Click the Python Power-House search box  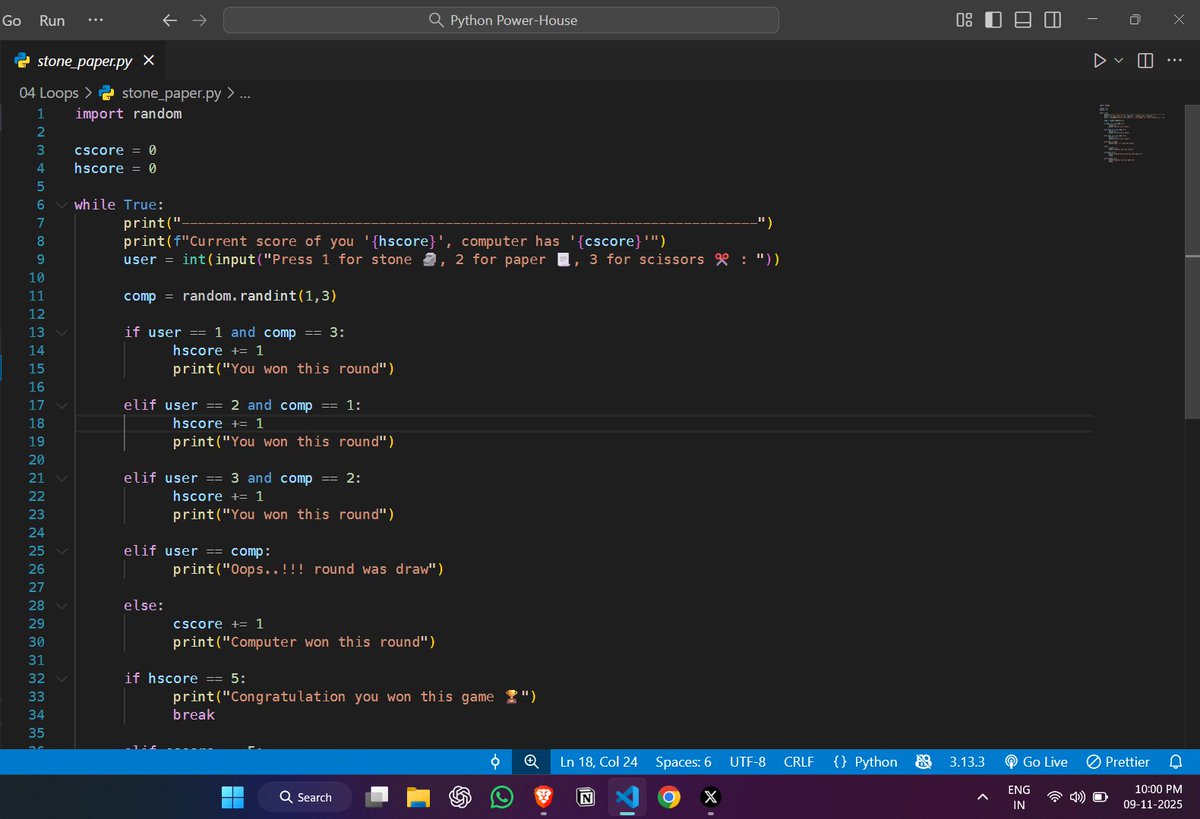click(x=501, y=20)
